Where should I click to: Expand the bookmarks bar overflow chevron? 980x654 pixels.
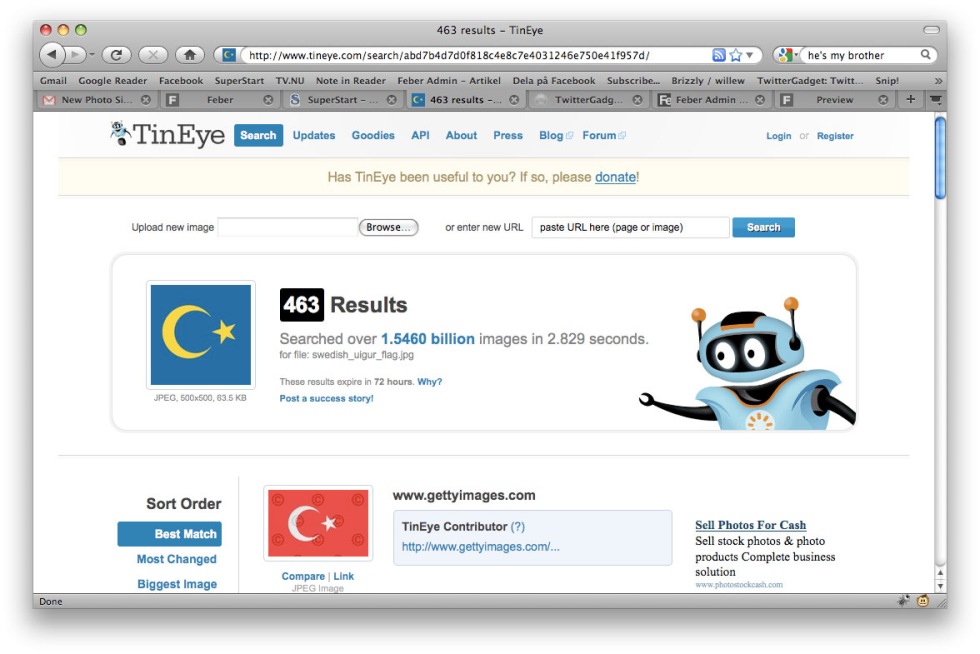coord(938,81)
